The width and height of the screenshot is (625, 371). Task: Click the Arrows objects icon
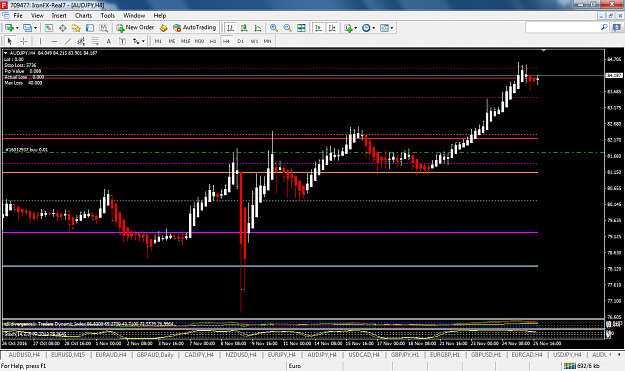click(136, 41)
